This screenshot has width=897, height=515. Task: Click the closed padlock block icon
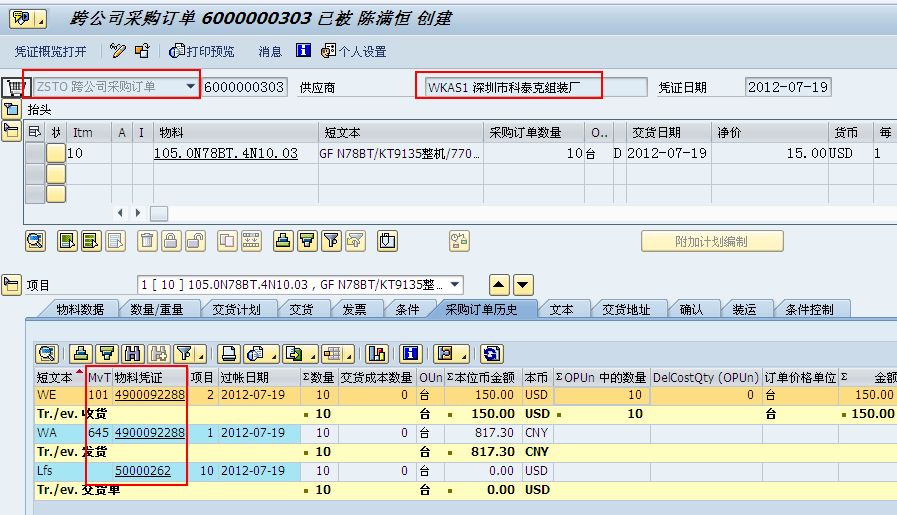tap(171, 241)
